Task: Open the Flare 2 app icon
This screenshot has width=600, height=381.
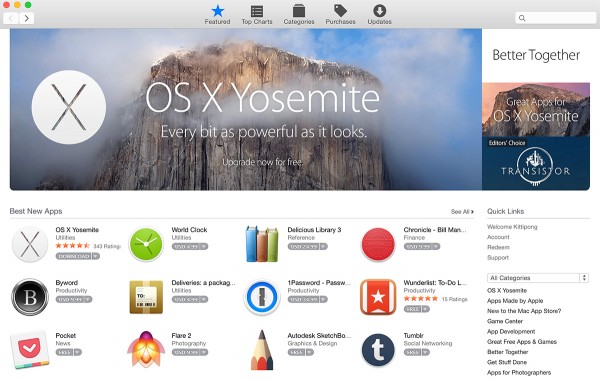Action: pyautogui.click(x=146, y=349)
